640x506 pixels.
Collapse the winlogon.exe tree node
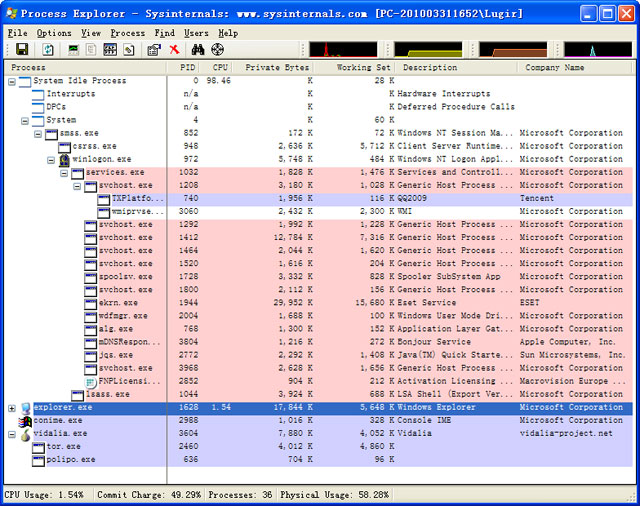pos(51,160)
